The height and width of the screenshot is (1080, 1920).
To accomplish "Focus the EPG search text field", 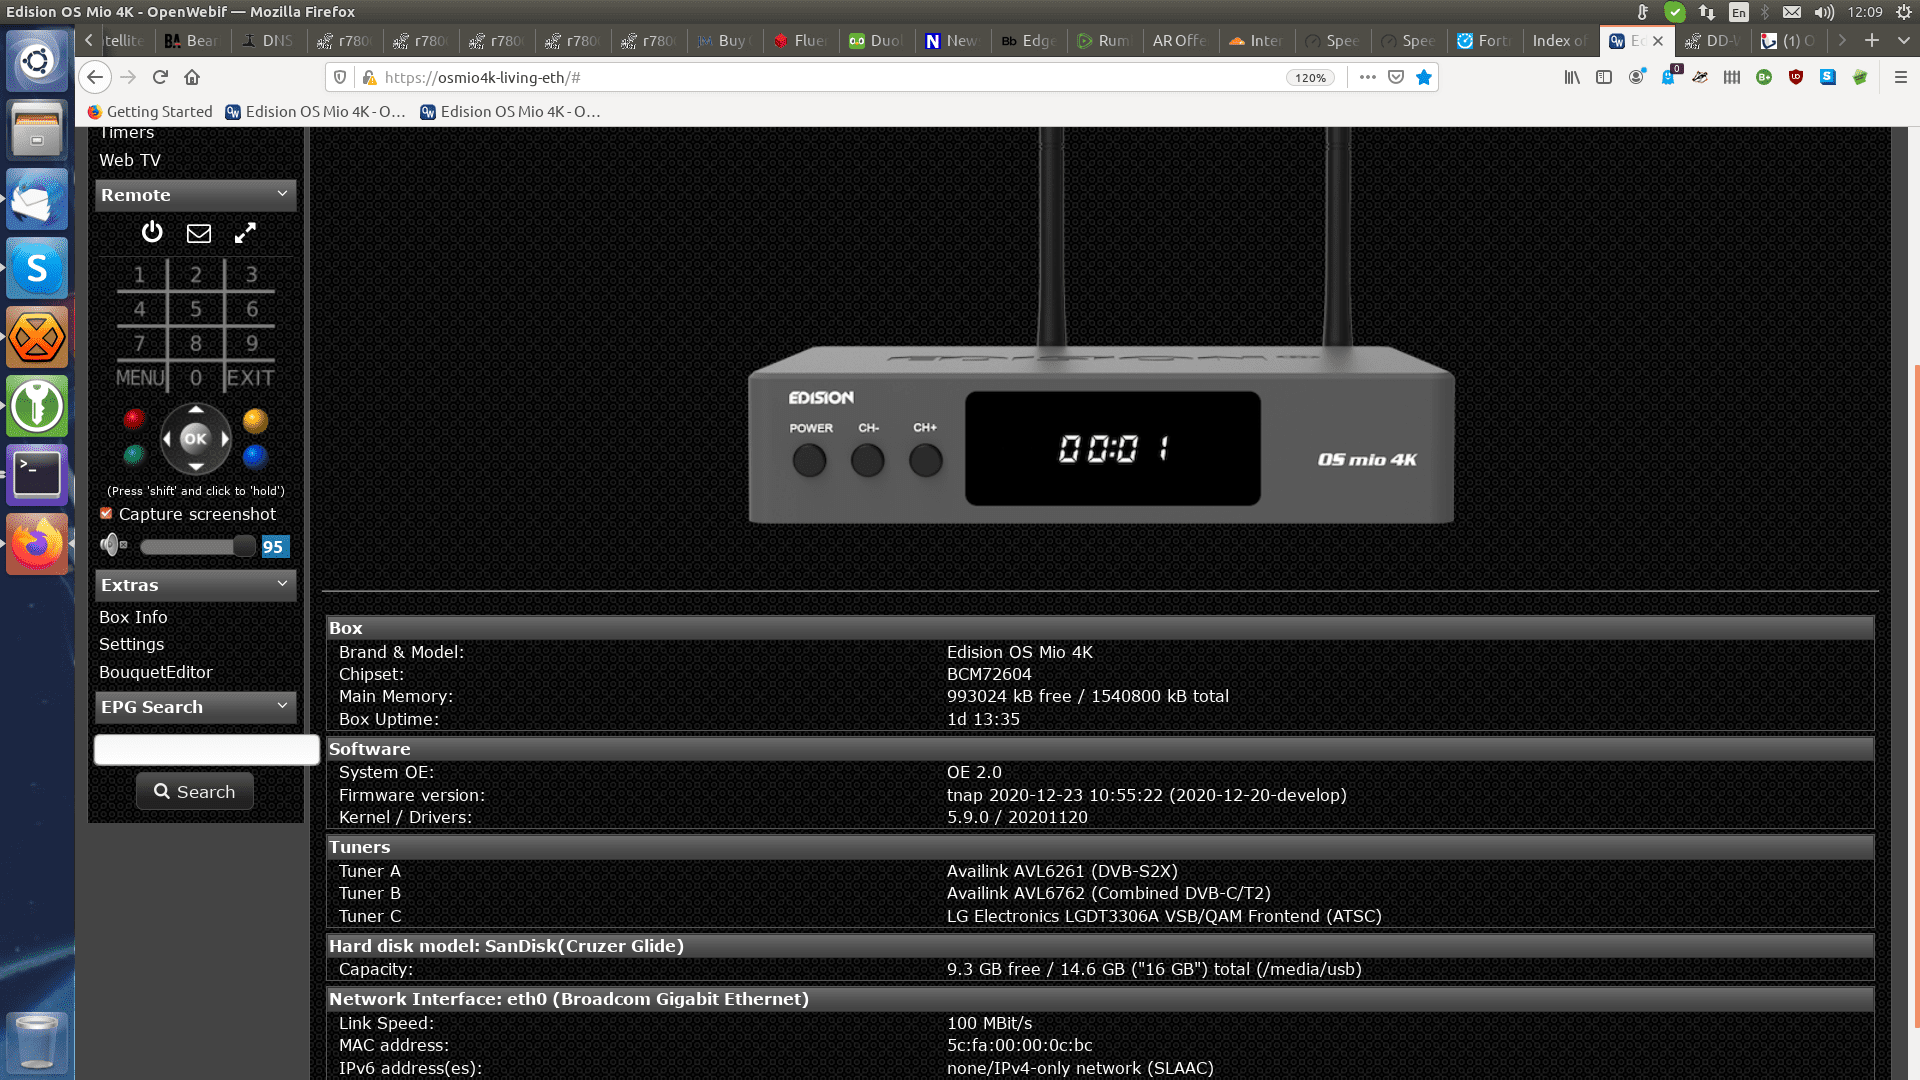I will 207,750.
